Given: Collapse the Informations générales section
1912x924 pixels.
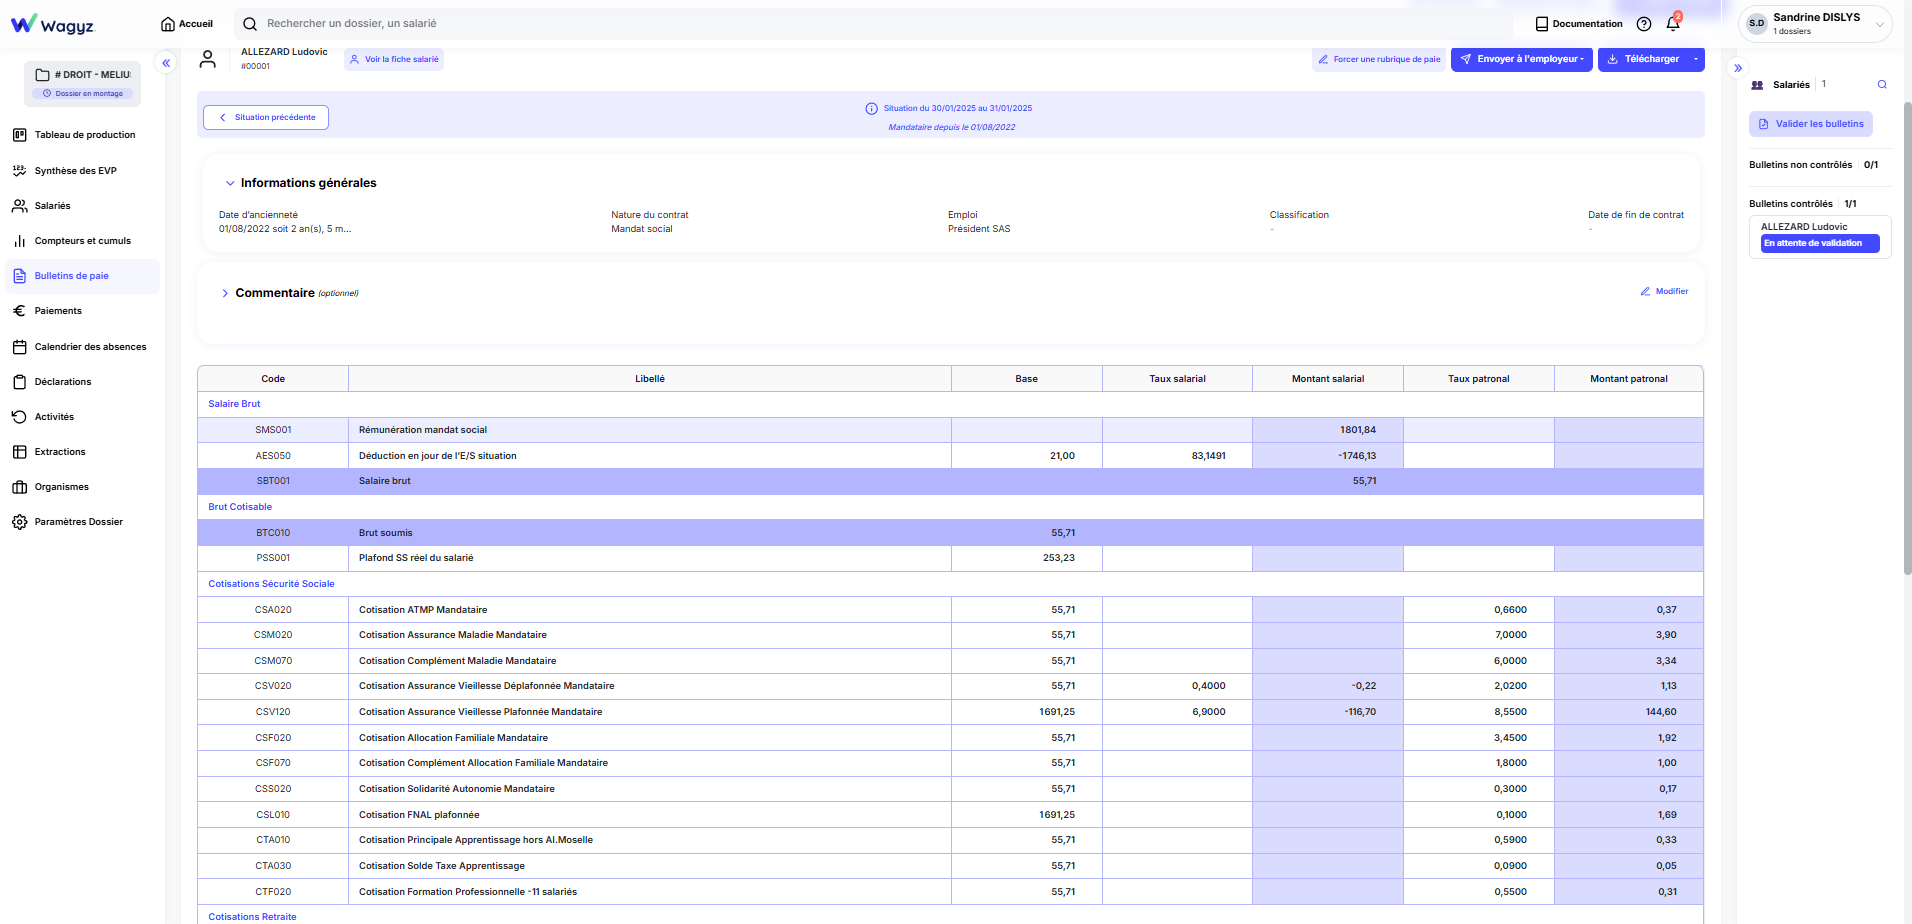Looking at the screenshot, I should click(230, 184).
